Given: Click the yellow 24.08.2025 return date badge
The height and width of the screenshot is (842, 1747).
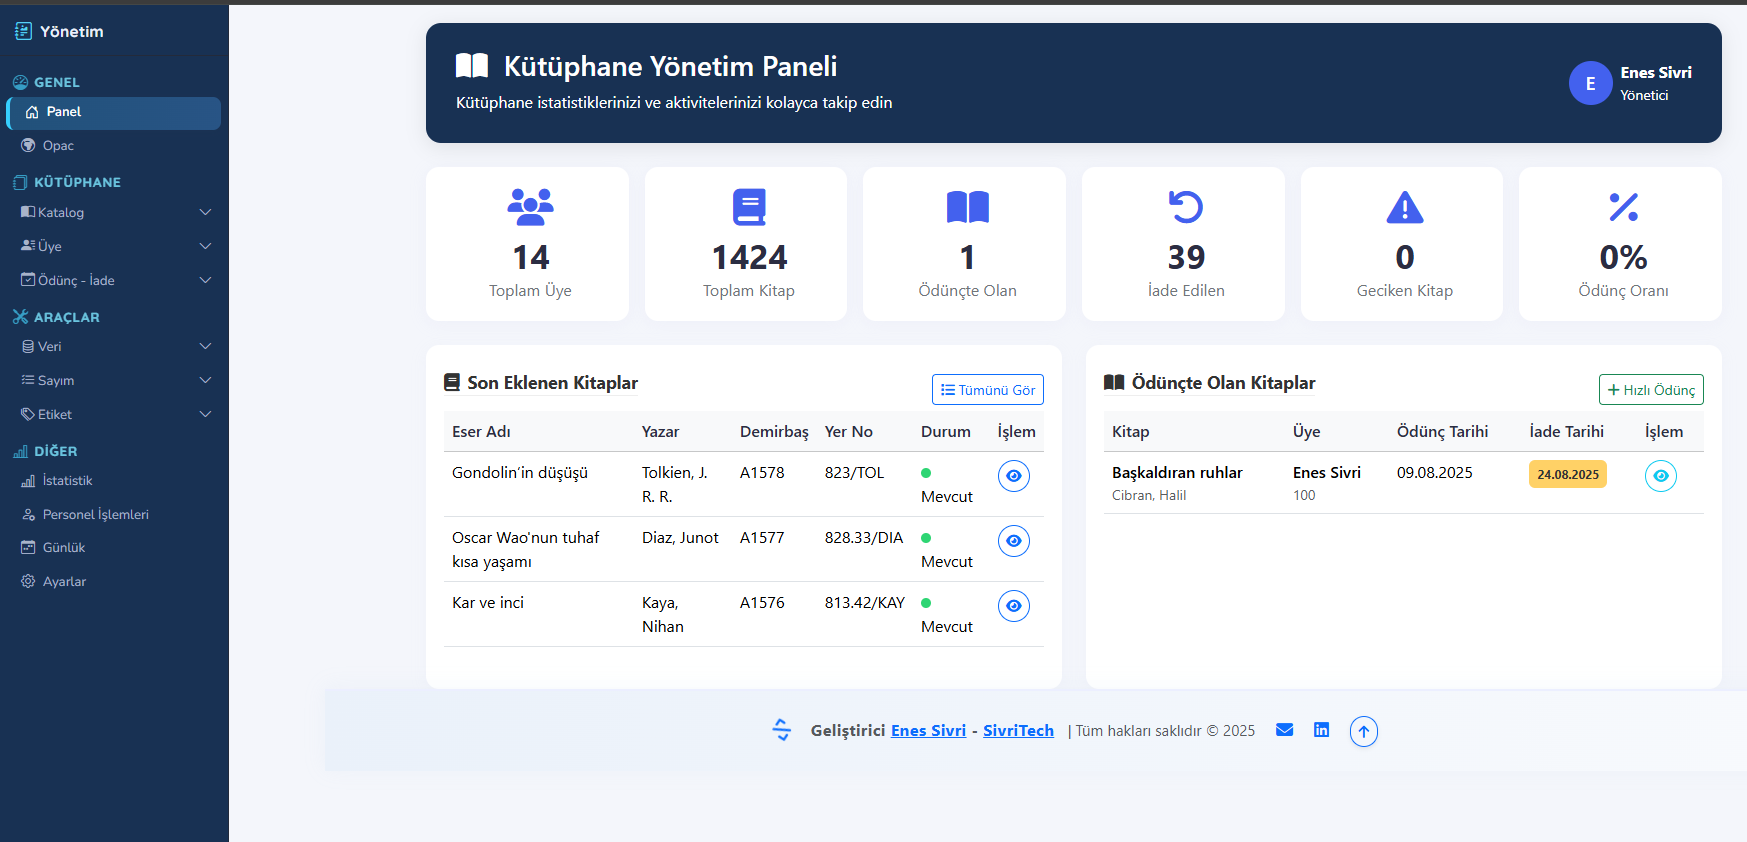Looking at the screenshot, I should pyautogui.click(x=1567, y=474).
